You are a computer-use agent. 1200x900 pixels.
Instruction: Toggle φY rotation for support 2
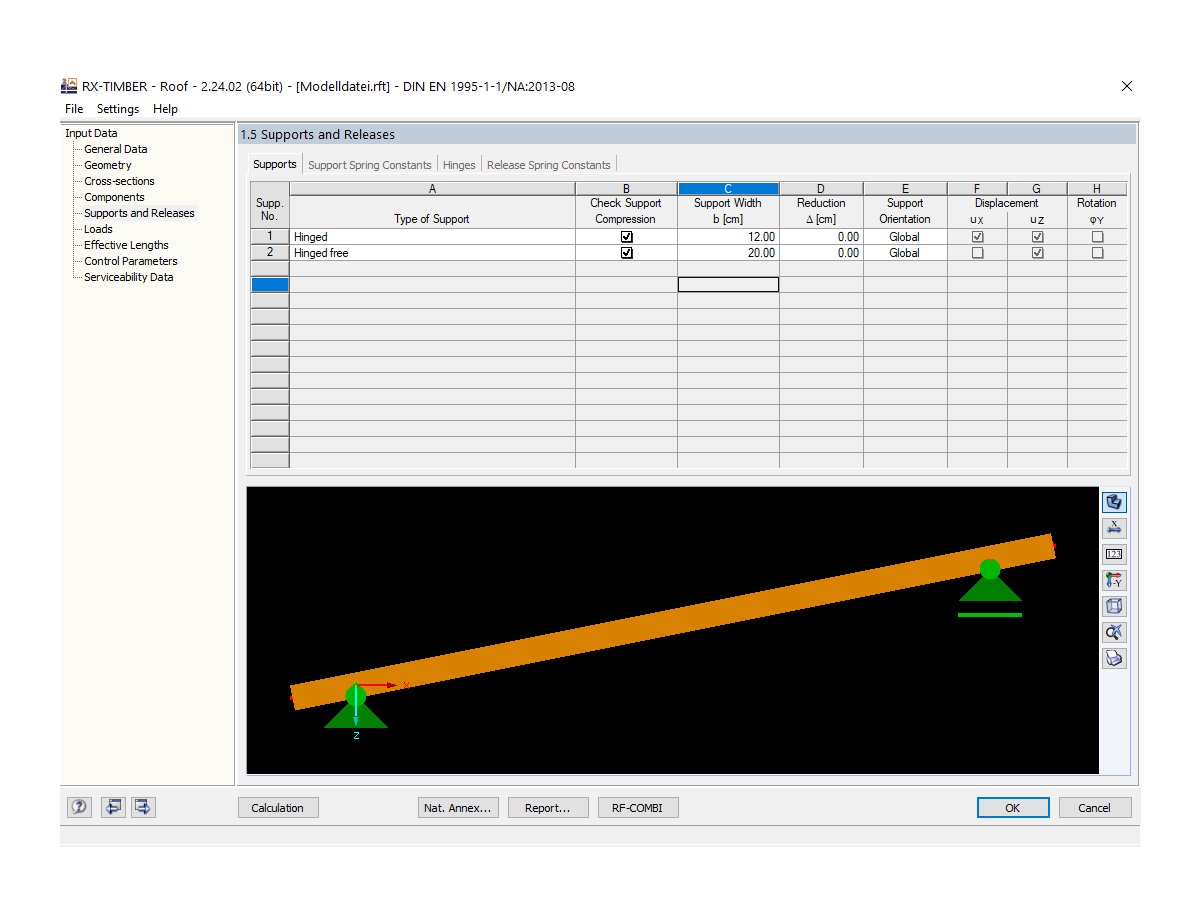coord(1098,253)
